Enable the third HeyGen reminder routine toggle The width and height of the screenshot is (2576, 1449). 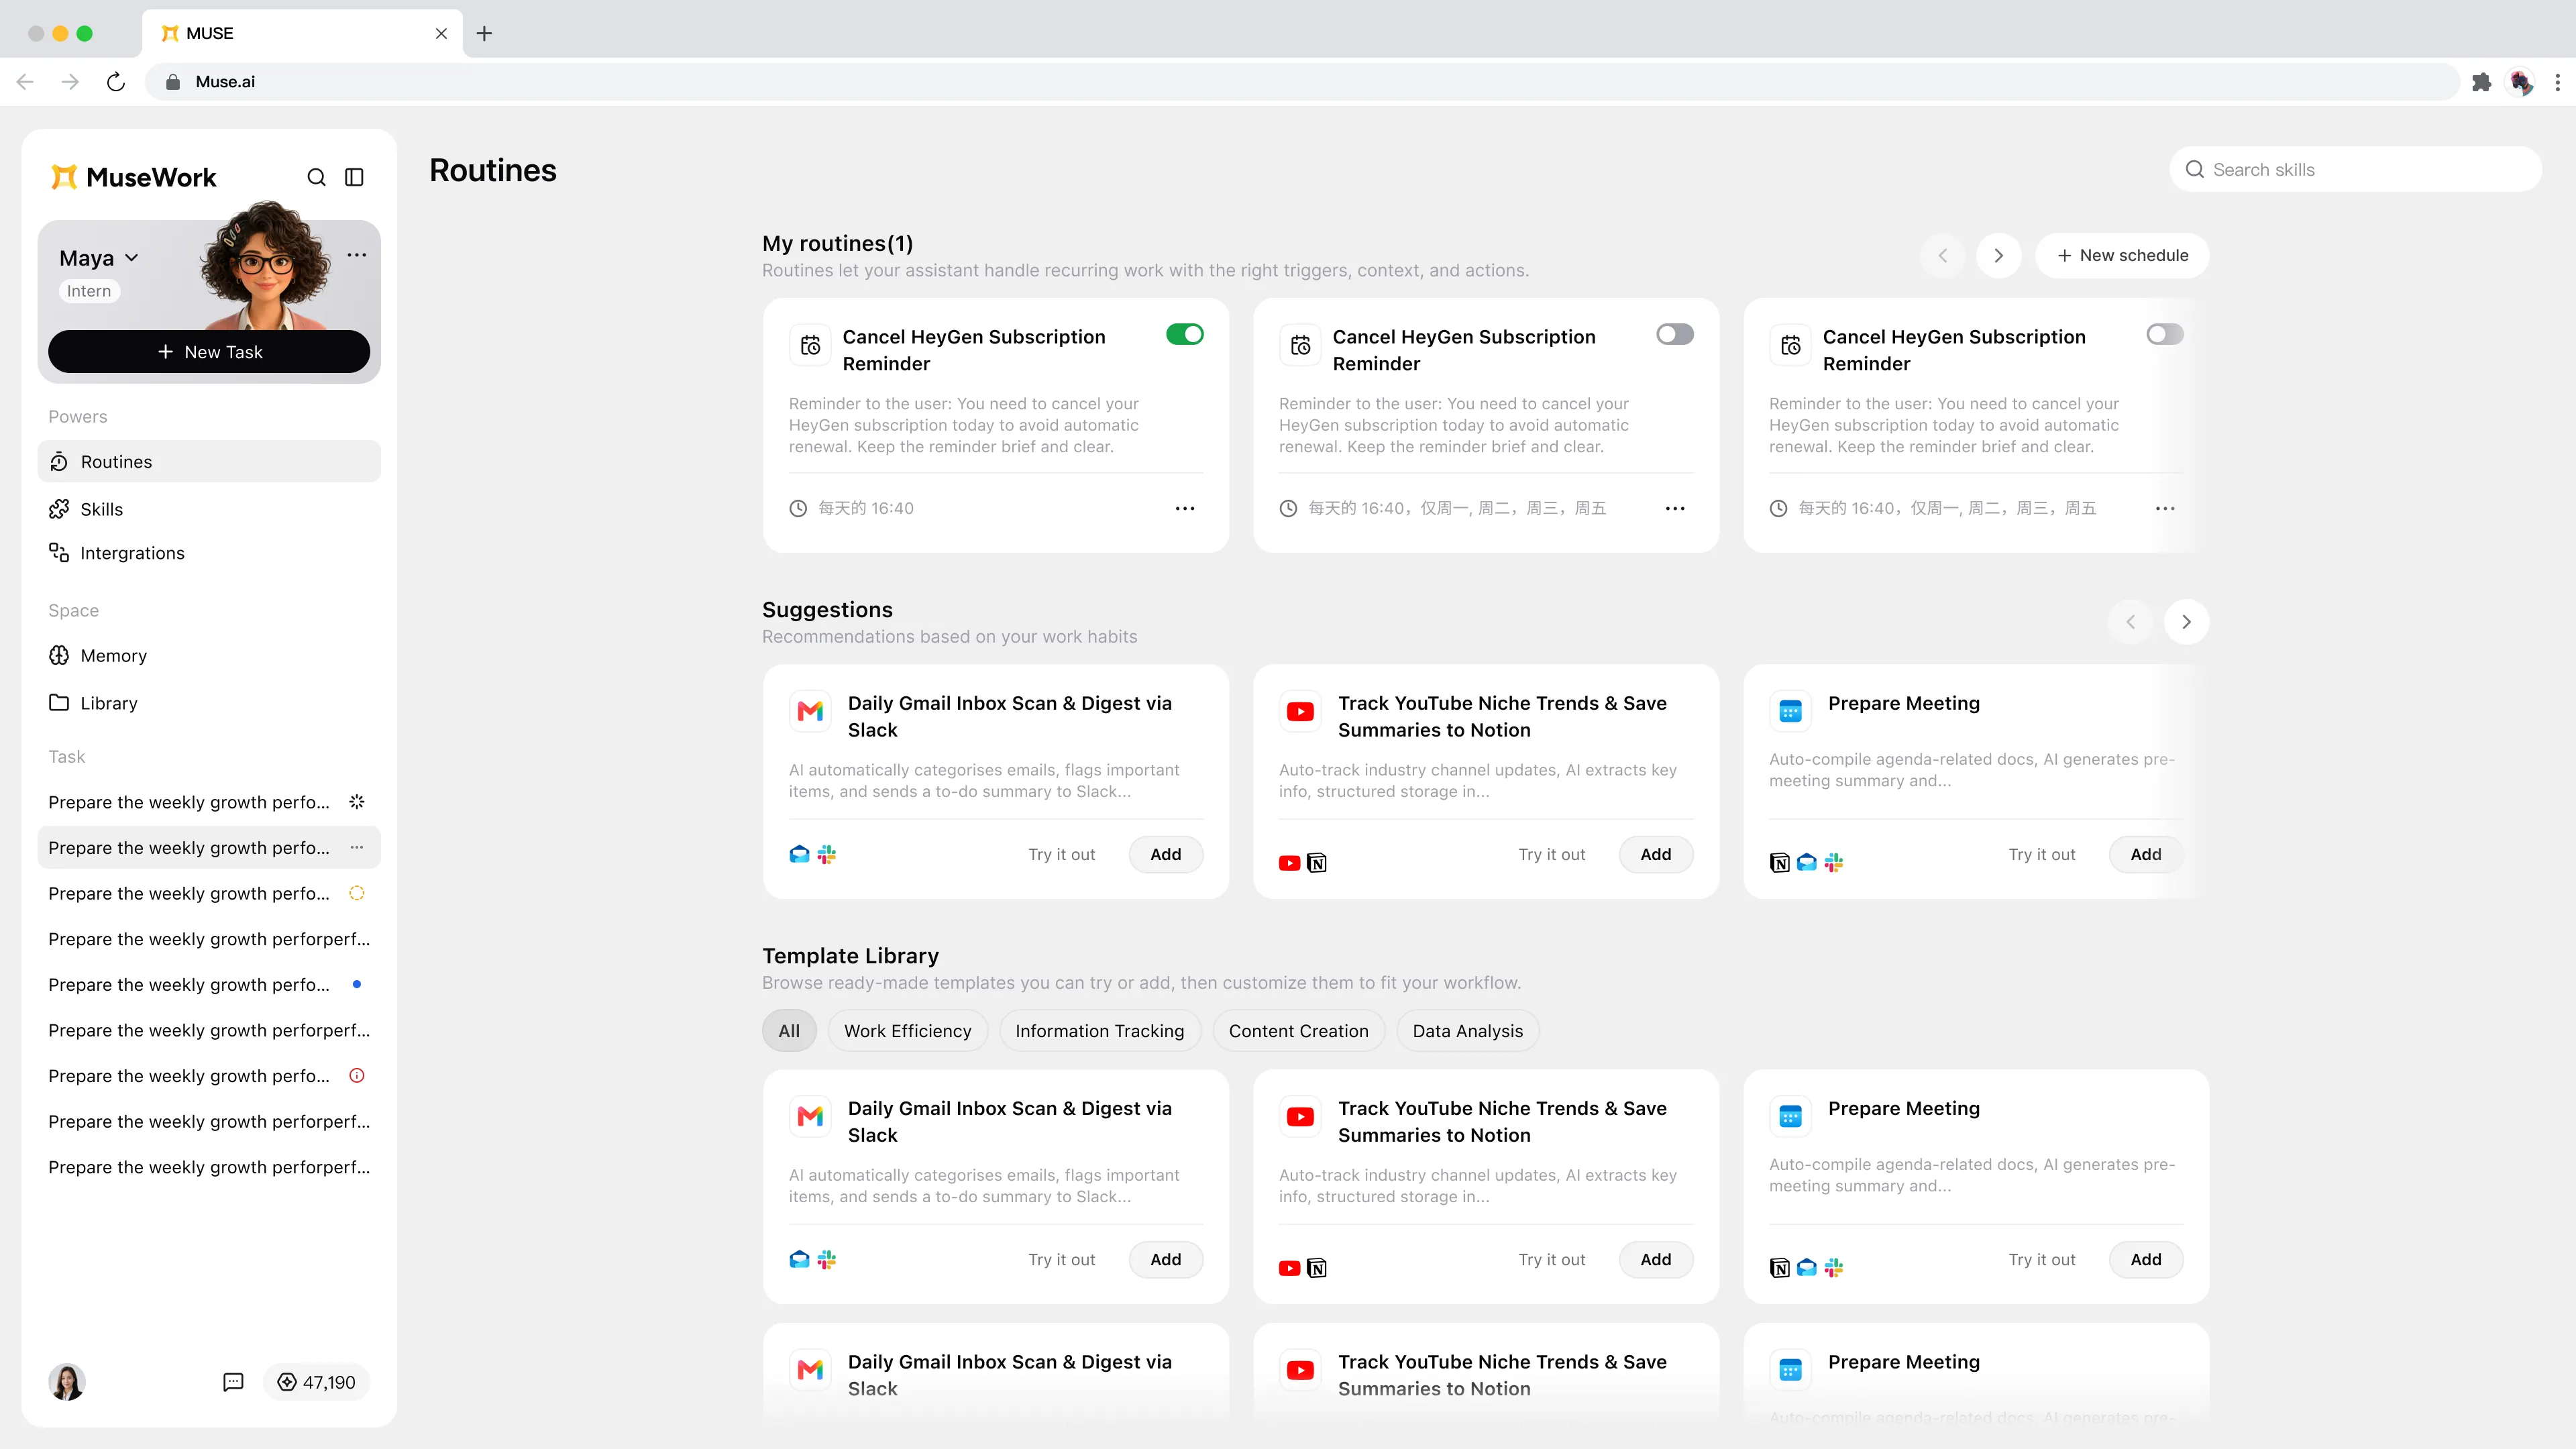[x=2165, y=334]
